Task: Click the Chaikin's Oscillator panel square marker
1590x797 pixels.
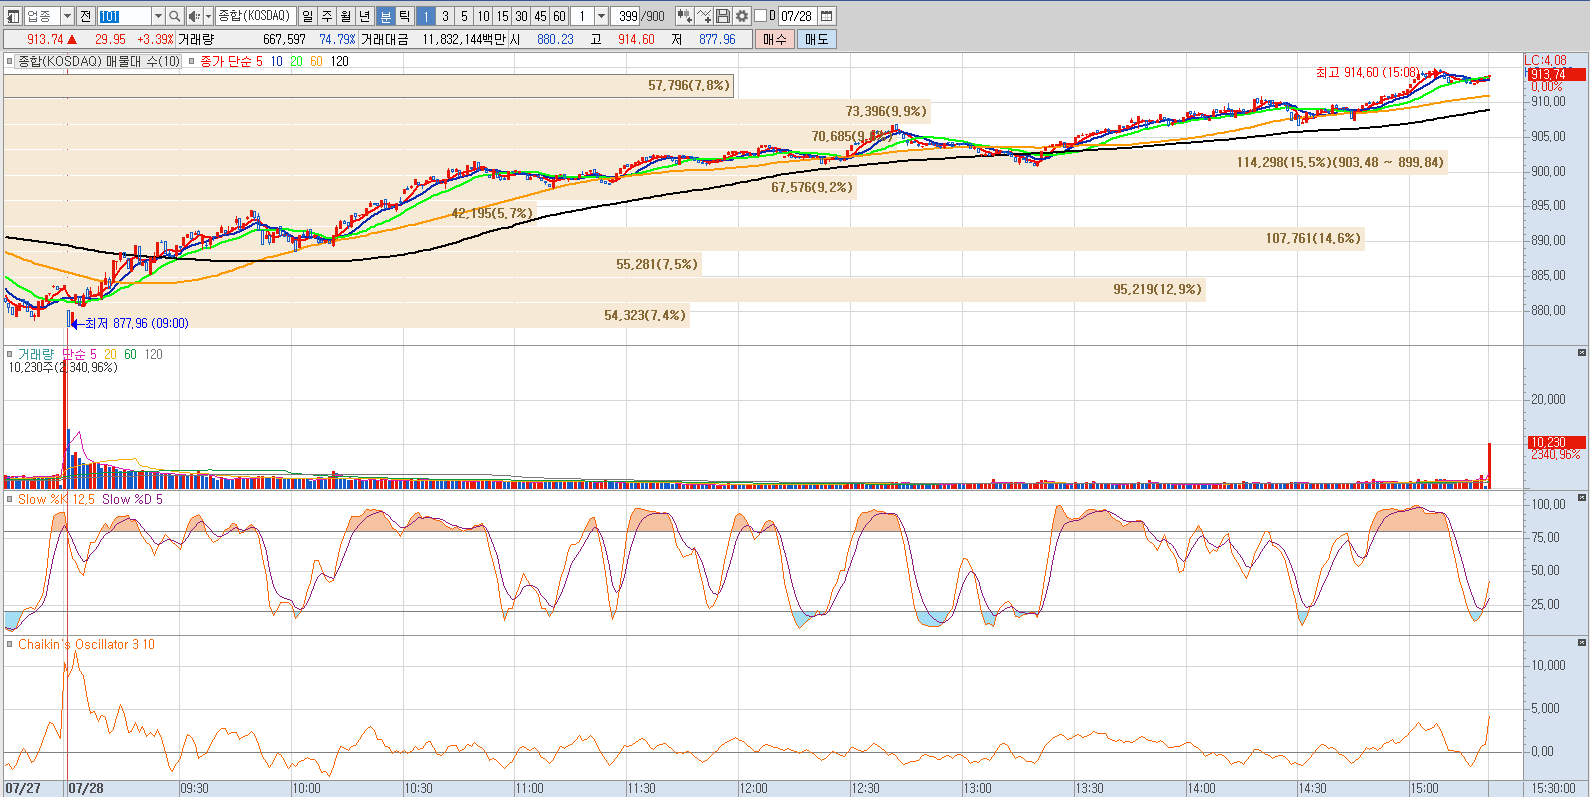Action: [x=10, y=644]
